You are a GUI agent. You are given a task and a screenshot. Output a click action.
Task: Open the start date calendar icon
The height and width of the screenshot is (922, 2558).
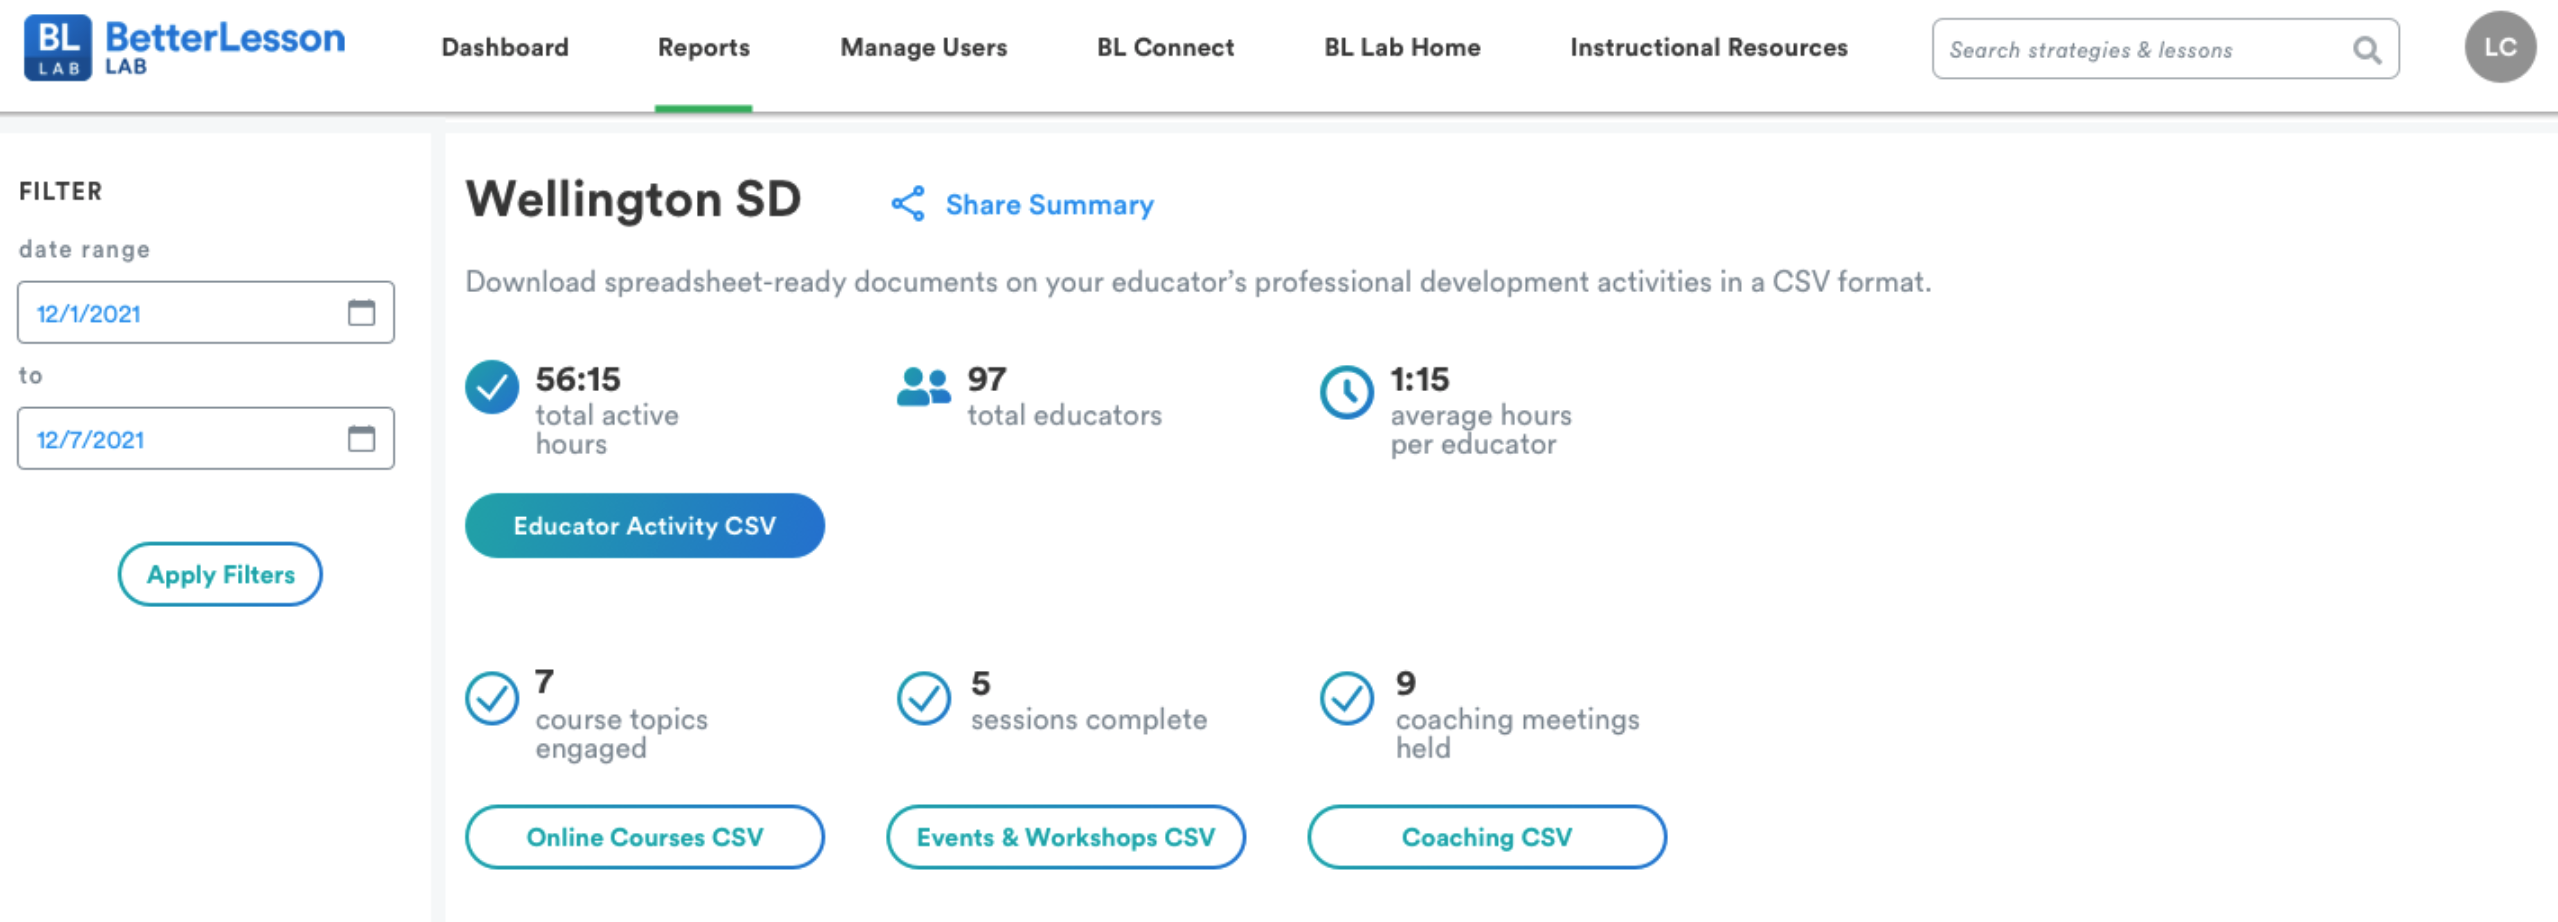click(361, 313)
